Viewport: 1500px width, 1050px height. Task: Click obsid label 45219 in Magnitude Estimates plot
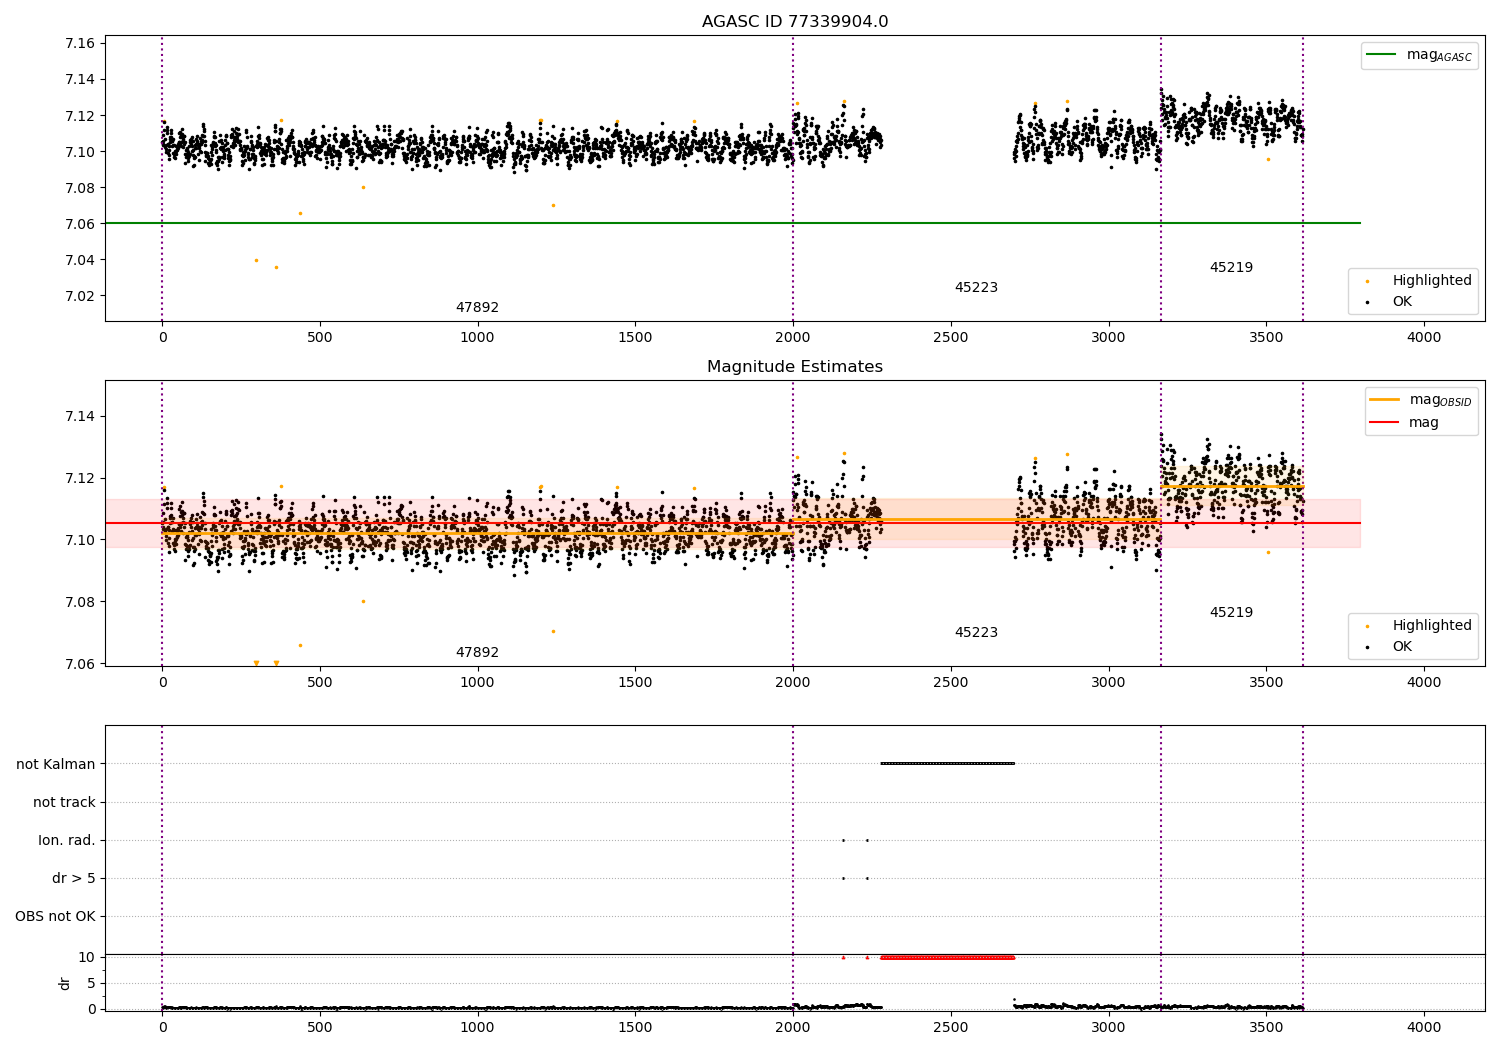tap(1231, 613)
